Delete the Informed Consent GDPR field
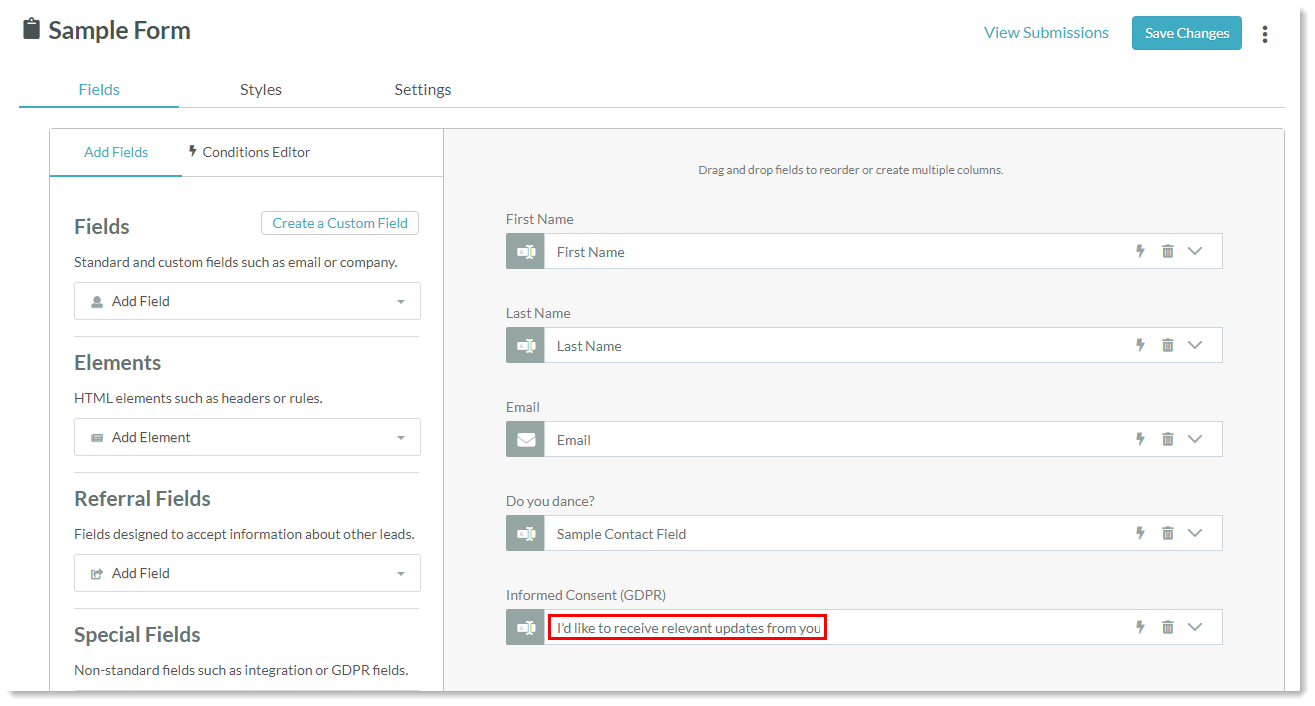Screen dimensions: 1315x706 [1167, 627]
